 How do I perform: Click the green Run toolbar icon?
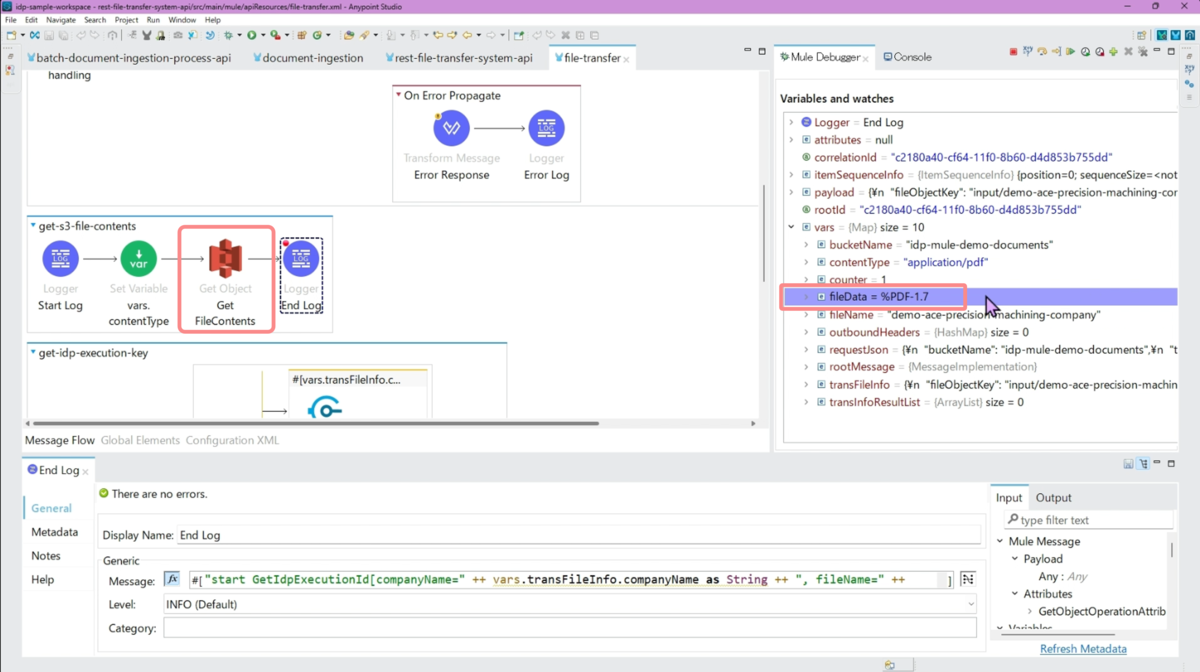[252, 35]
